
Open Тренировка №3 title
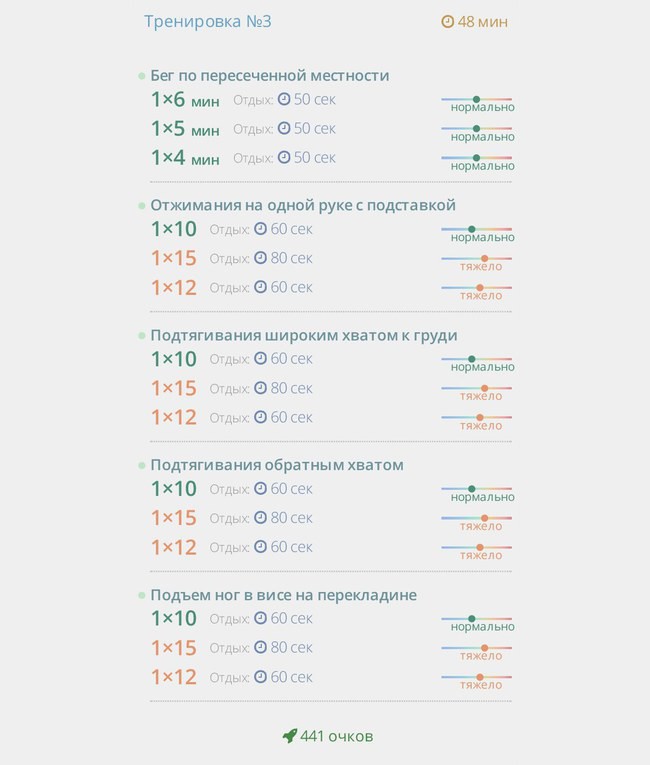pyautogui.click(x=207, y=21)
